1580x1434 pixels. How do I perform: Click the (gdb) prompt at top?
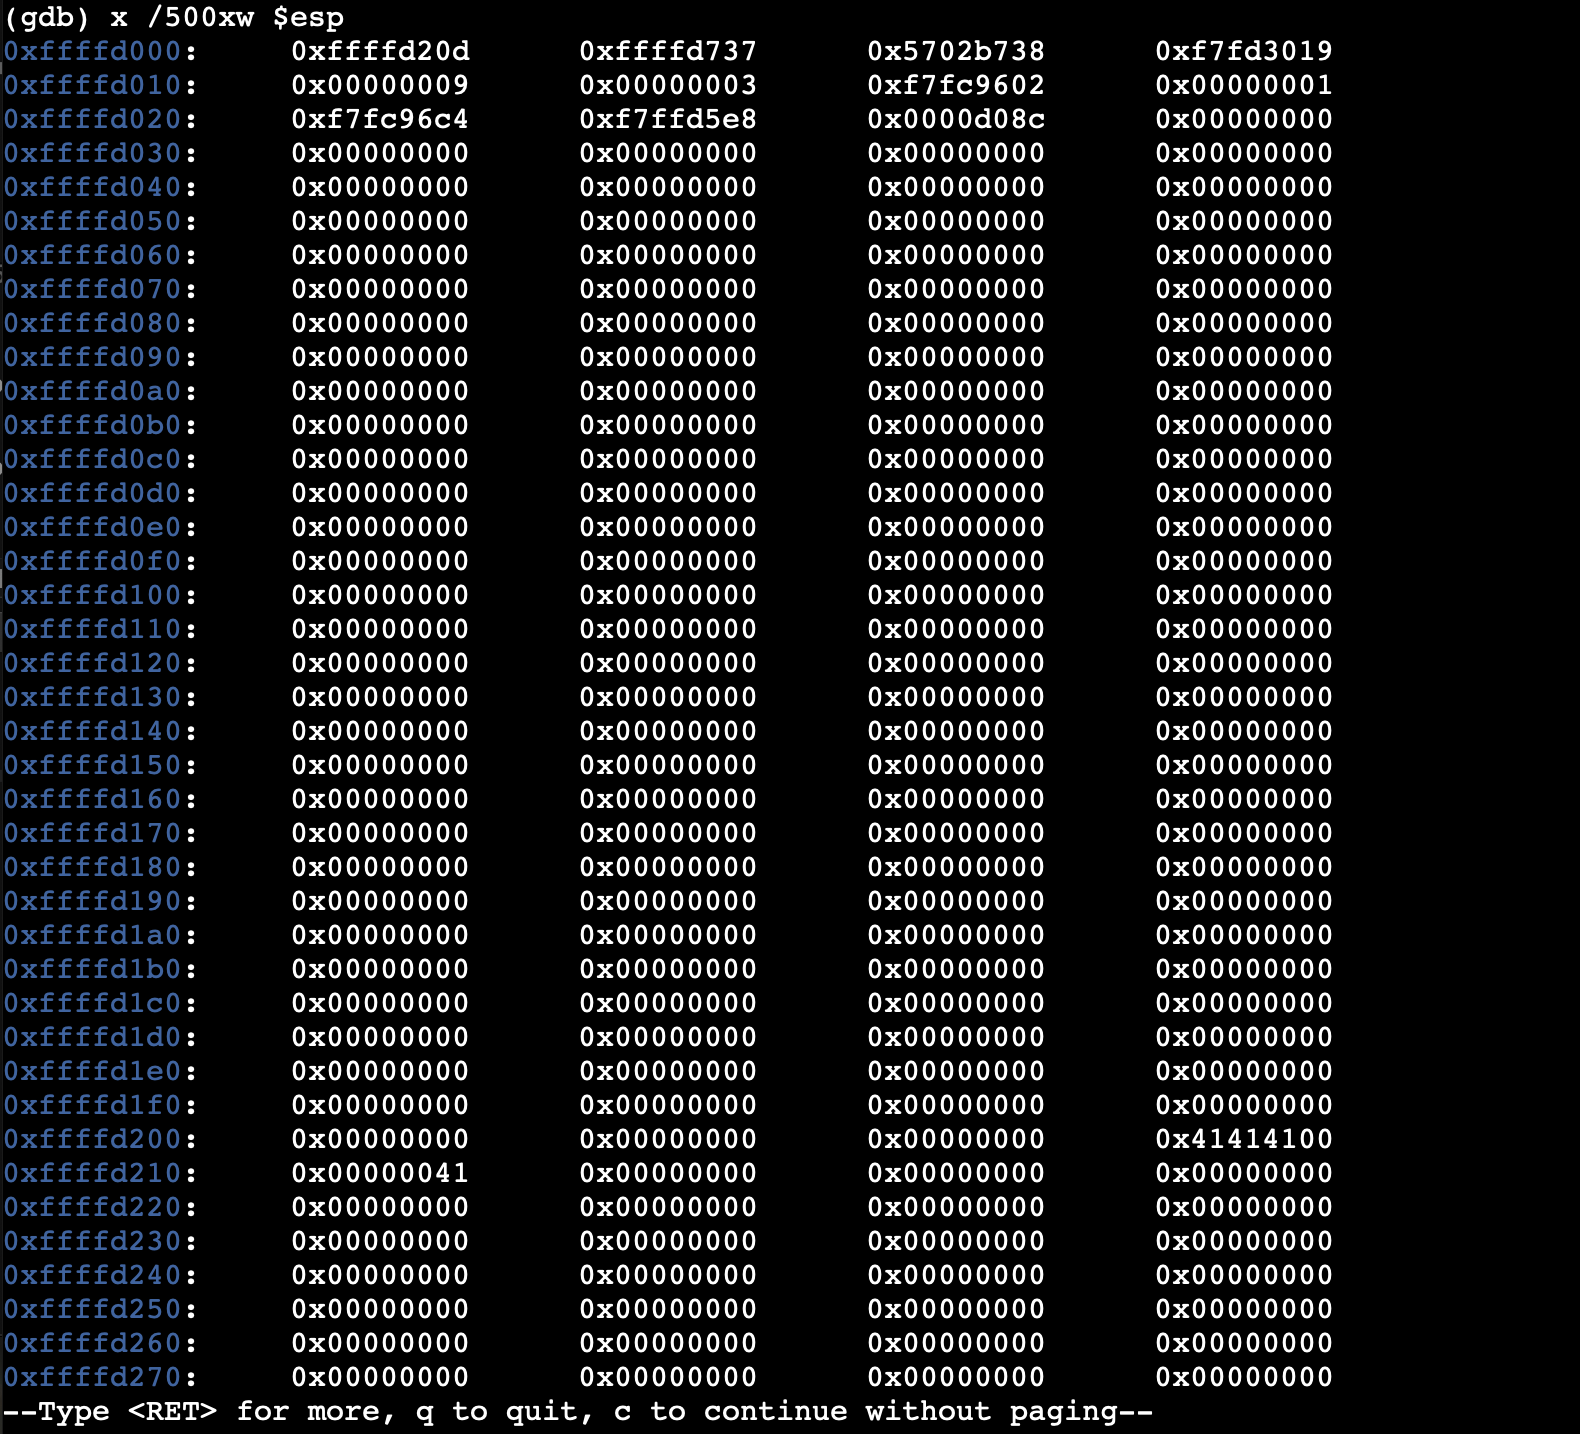[46, 17]
